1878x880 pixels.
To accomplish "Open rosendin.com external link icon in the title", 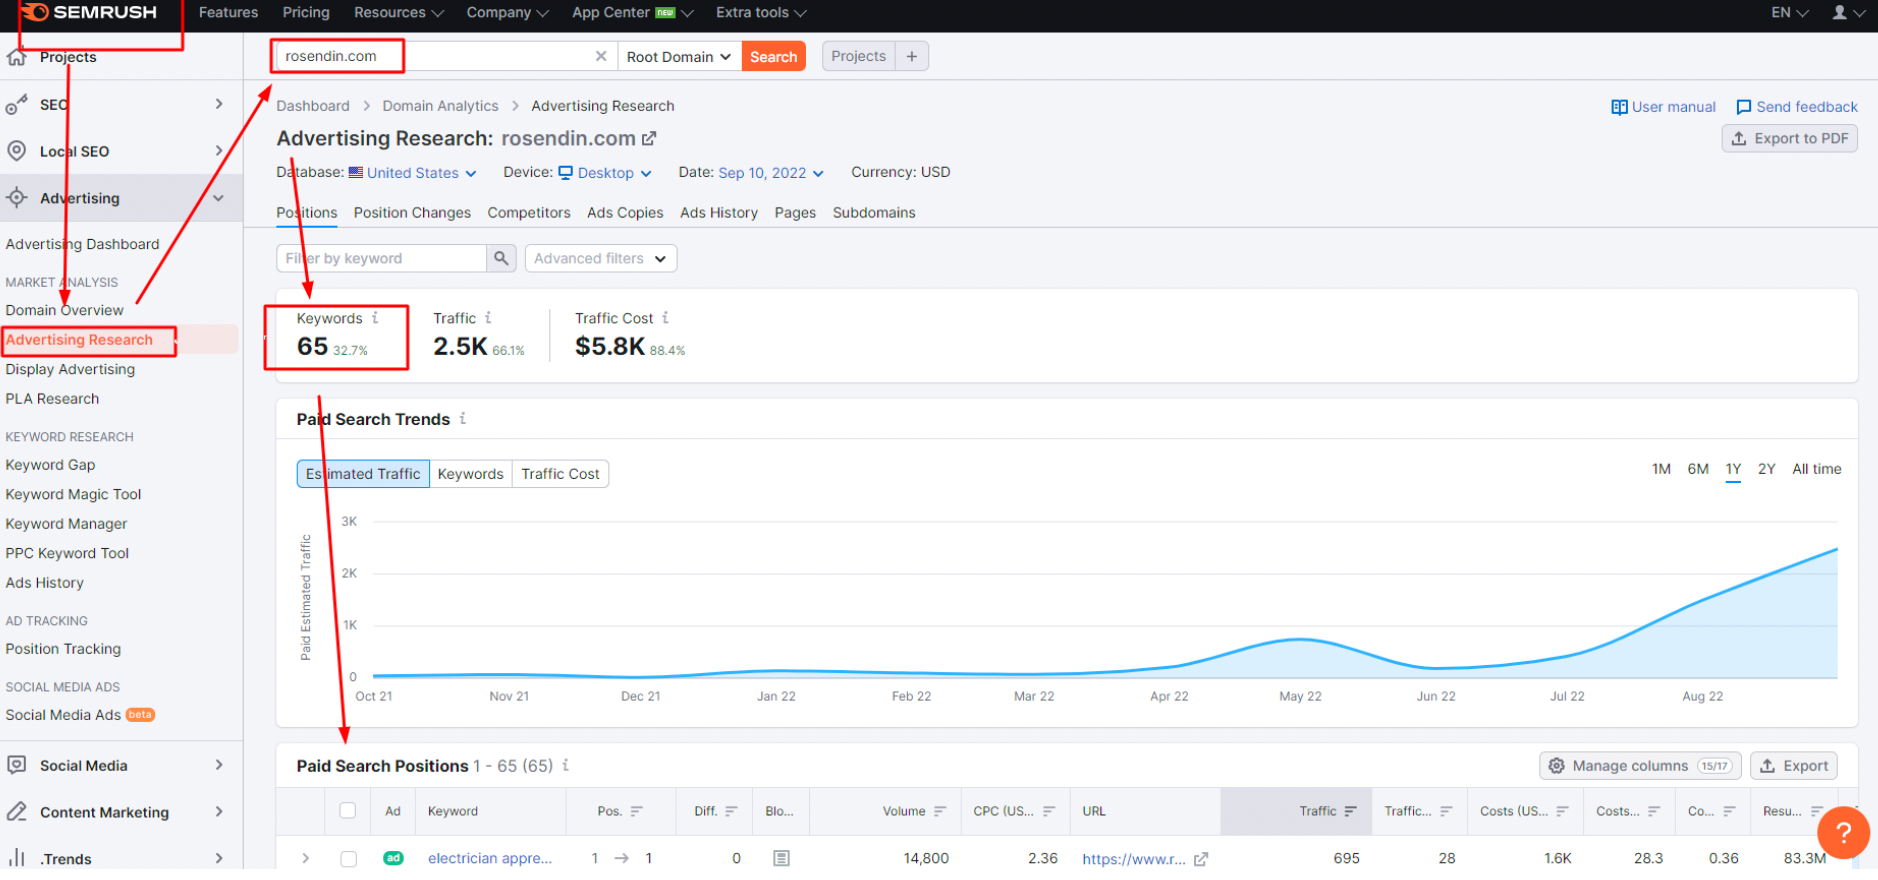I will [x=649, y=138].
